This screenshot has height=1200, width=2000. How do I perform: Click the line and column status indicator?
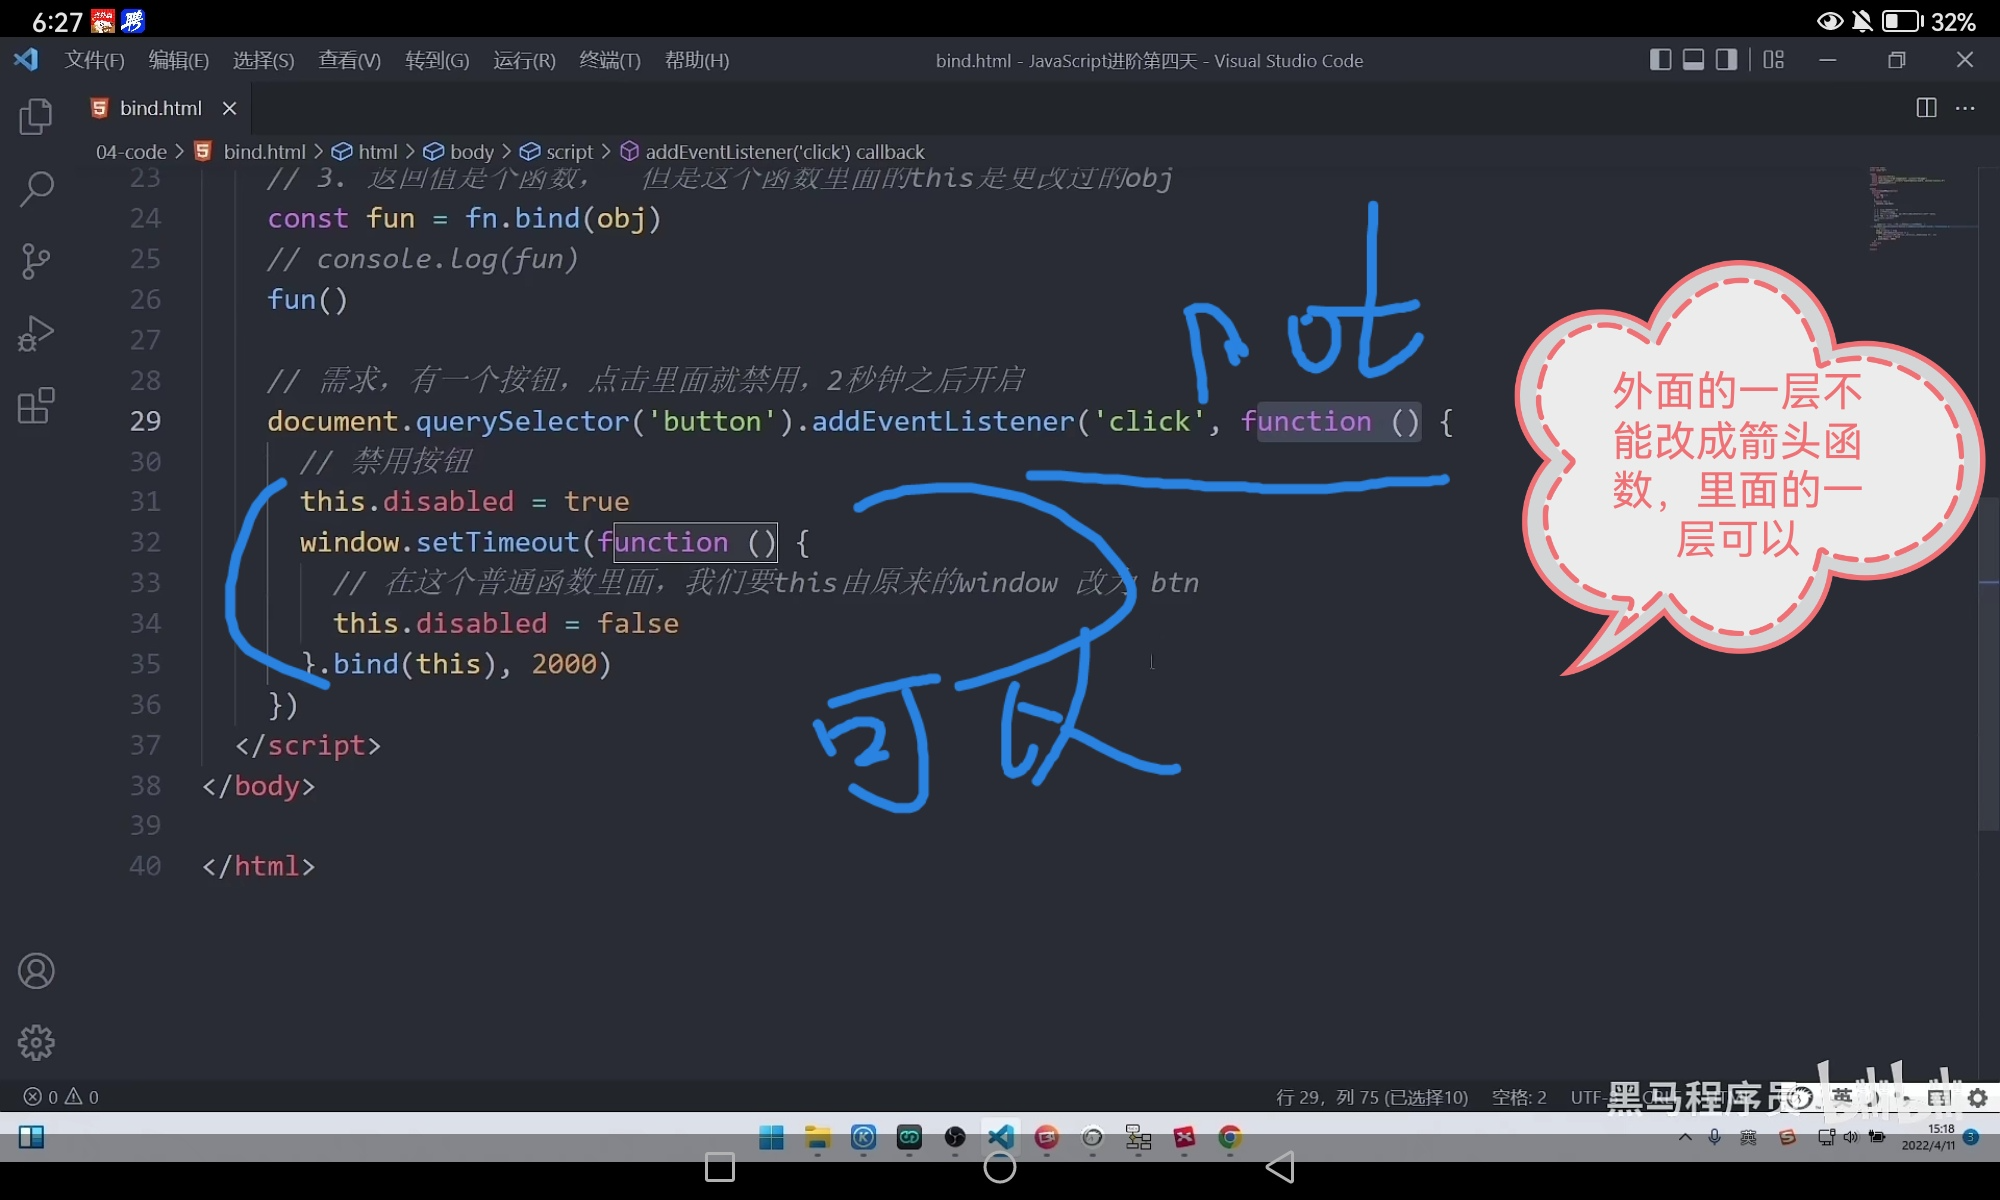click(x=1371, y=1097)
